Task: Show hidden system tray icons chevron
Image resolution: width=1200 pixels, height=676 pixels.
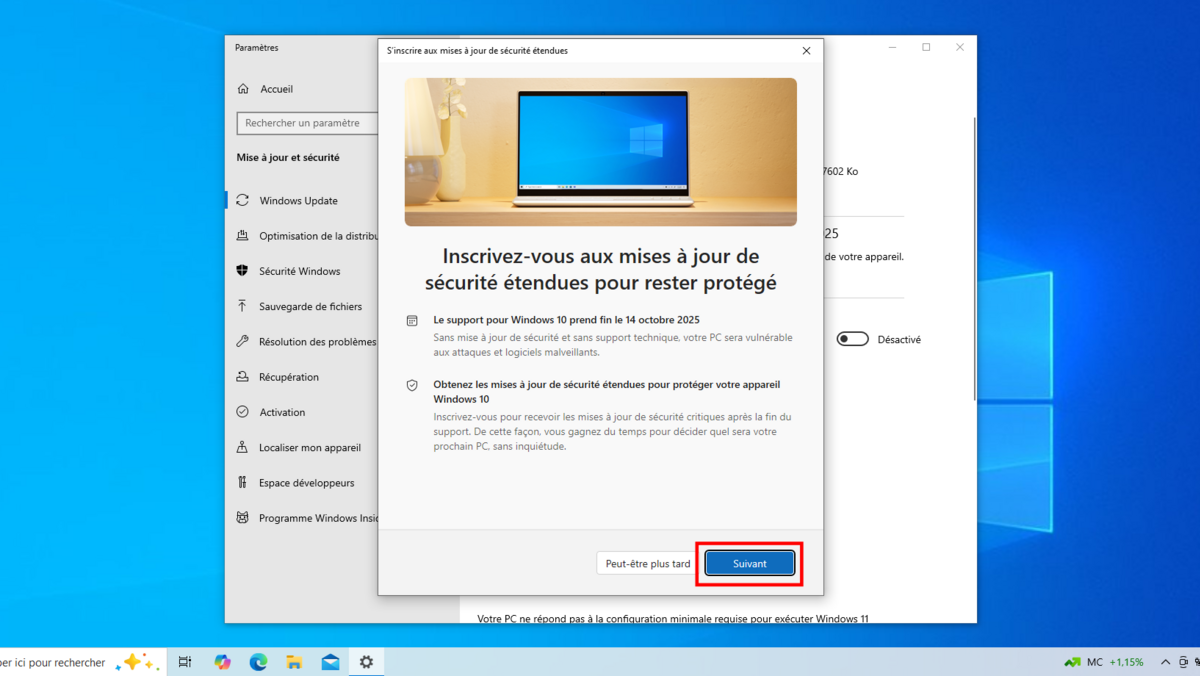Action: [x=1164, y=662]
